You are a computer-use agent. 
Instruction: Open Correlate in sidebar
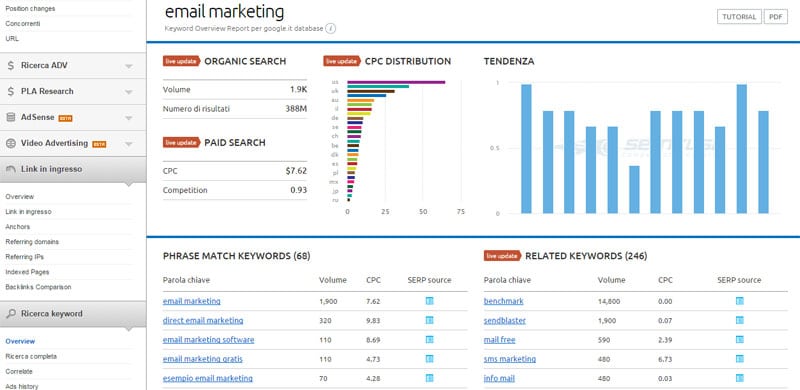(19, 372)
